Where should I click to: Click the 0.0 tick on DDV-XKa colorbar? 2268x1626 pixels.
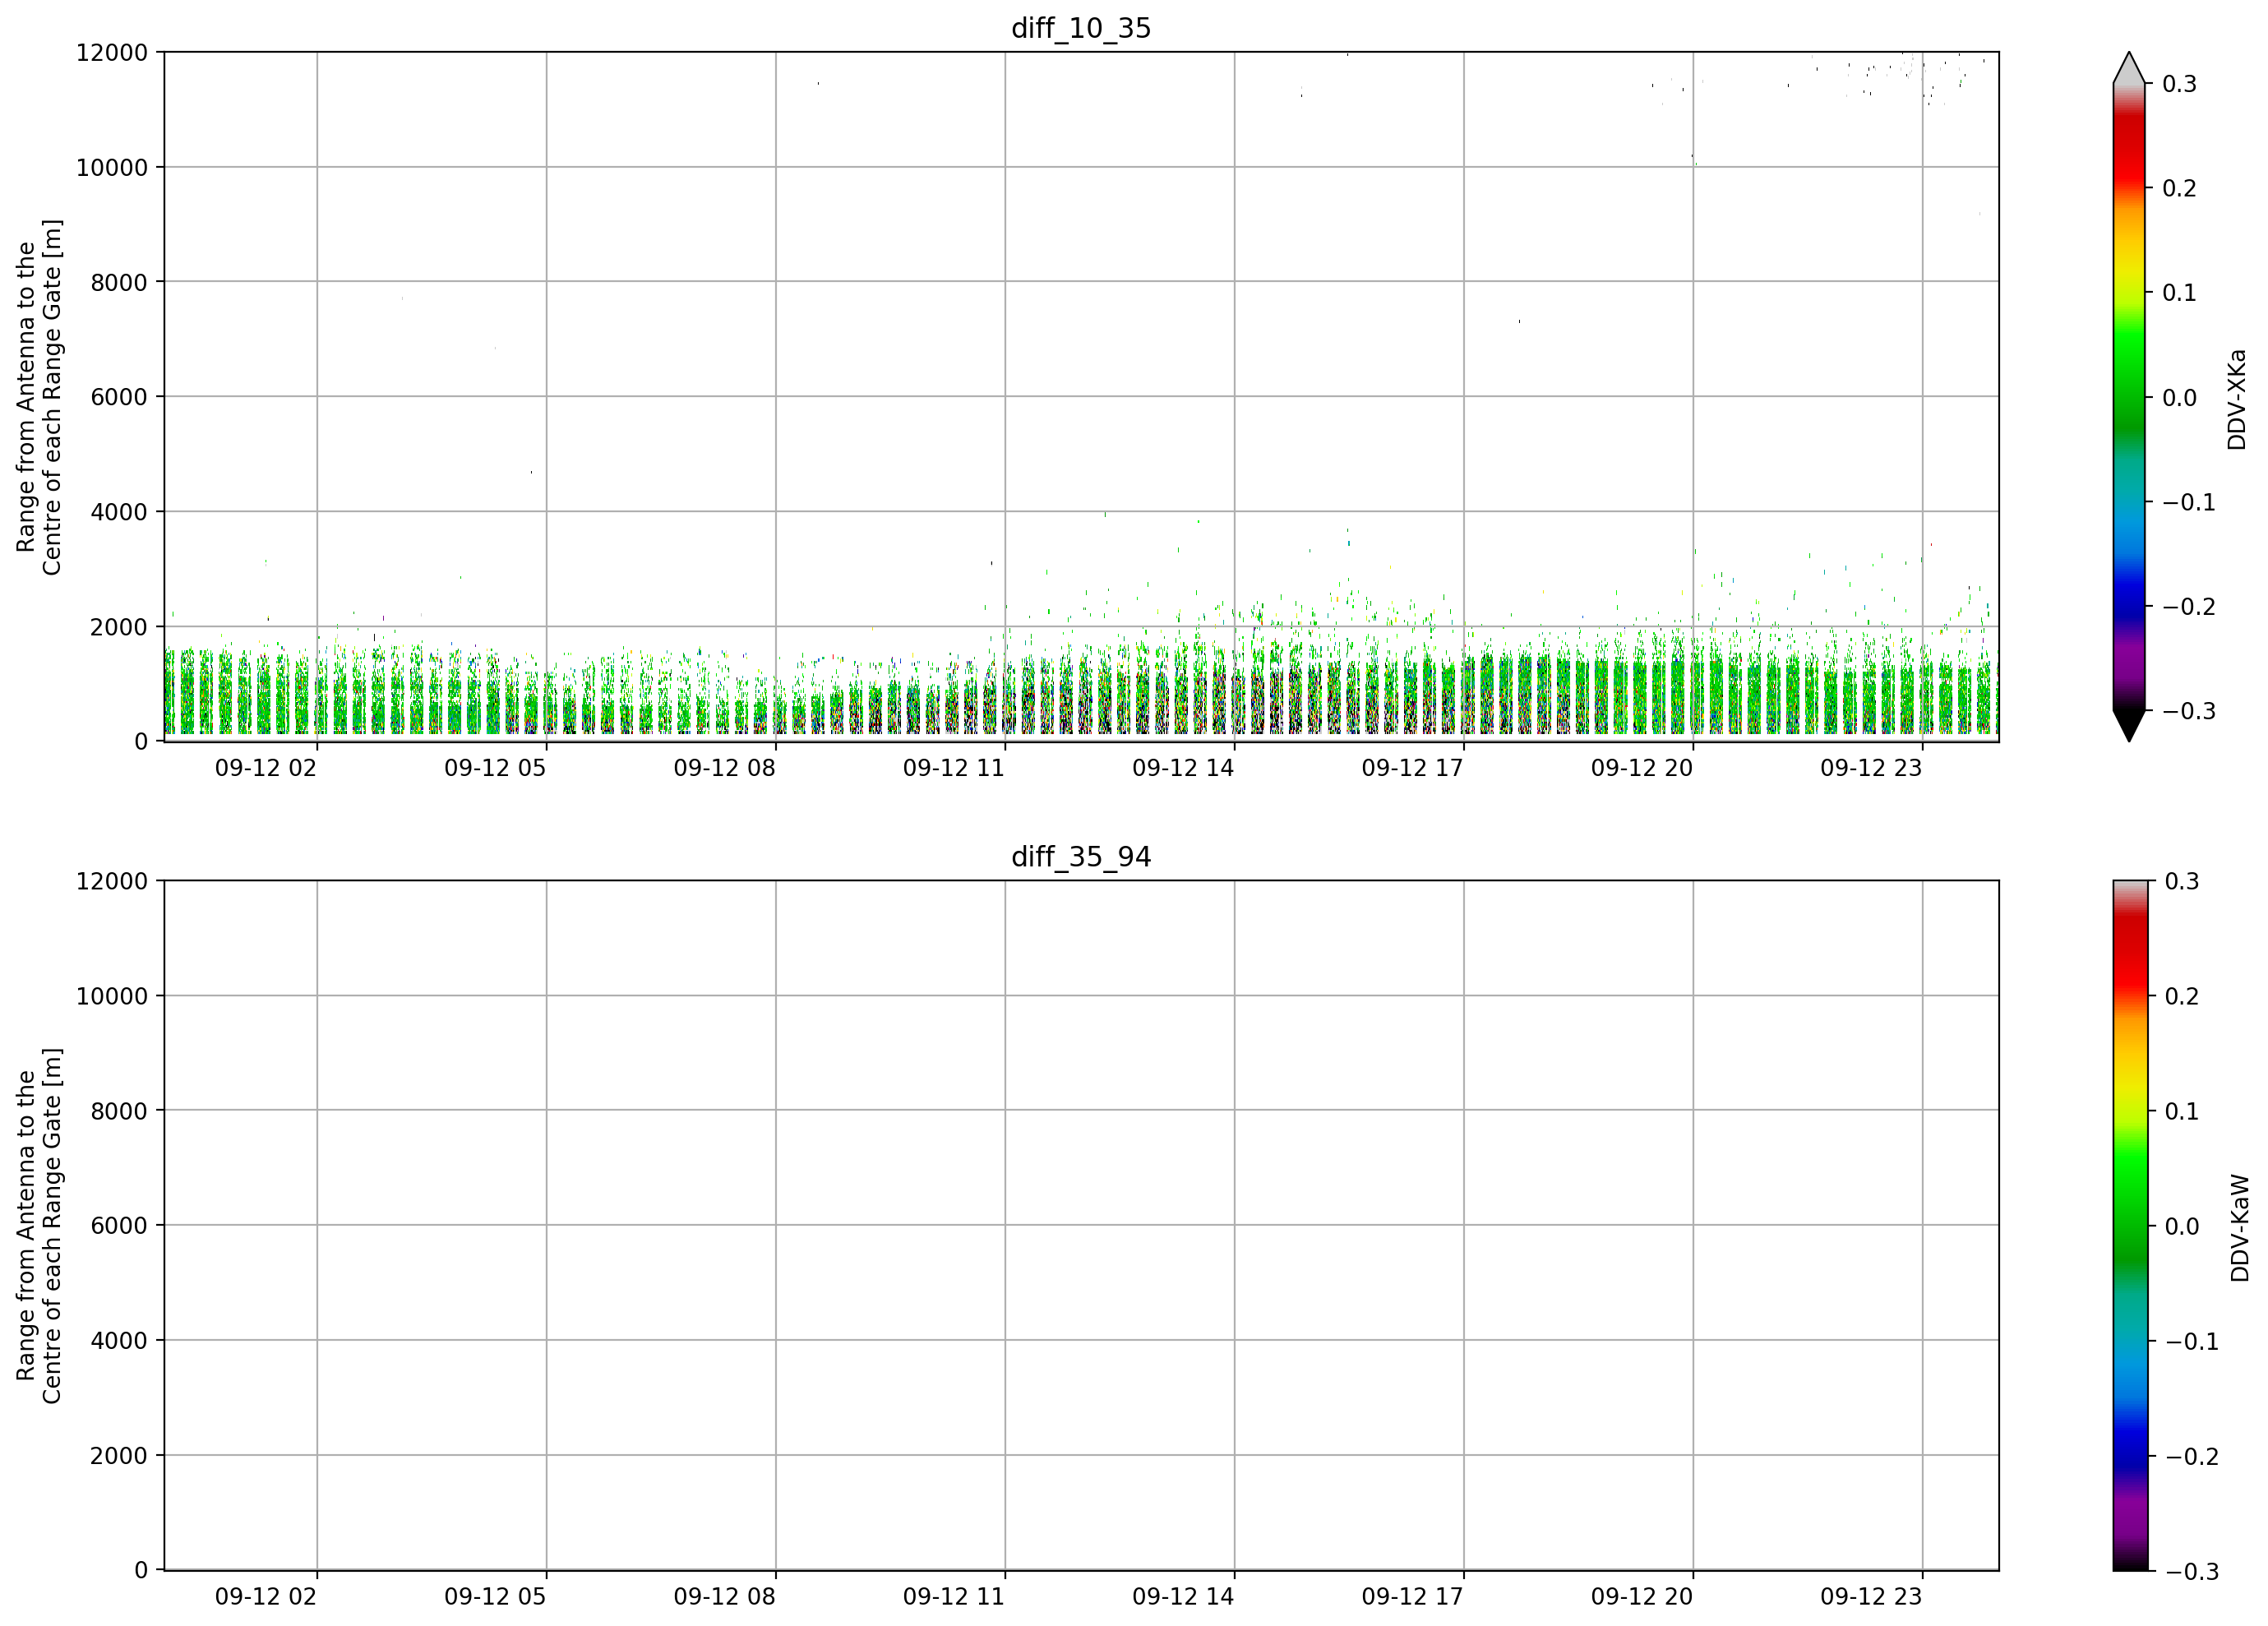point(2180,398)
